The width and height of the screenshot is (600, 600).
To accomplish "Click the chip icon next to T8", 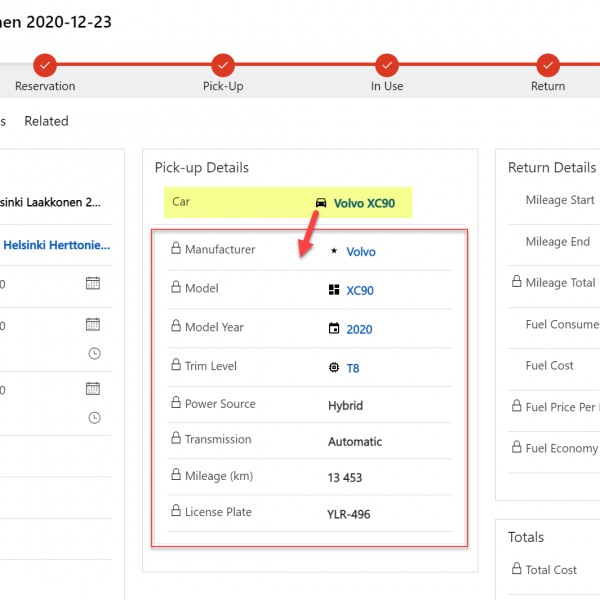I will [334, 367].
